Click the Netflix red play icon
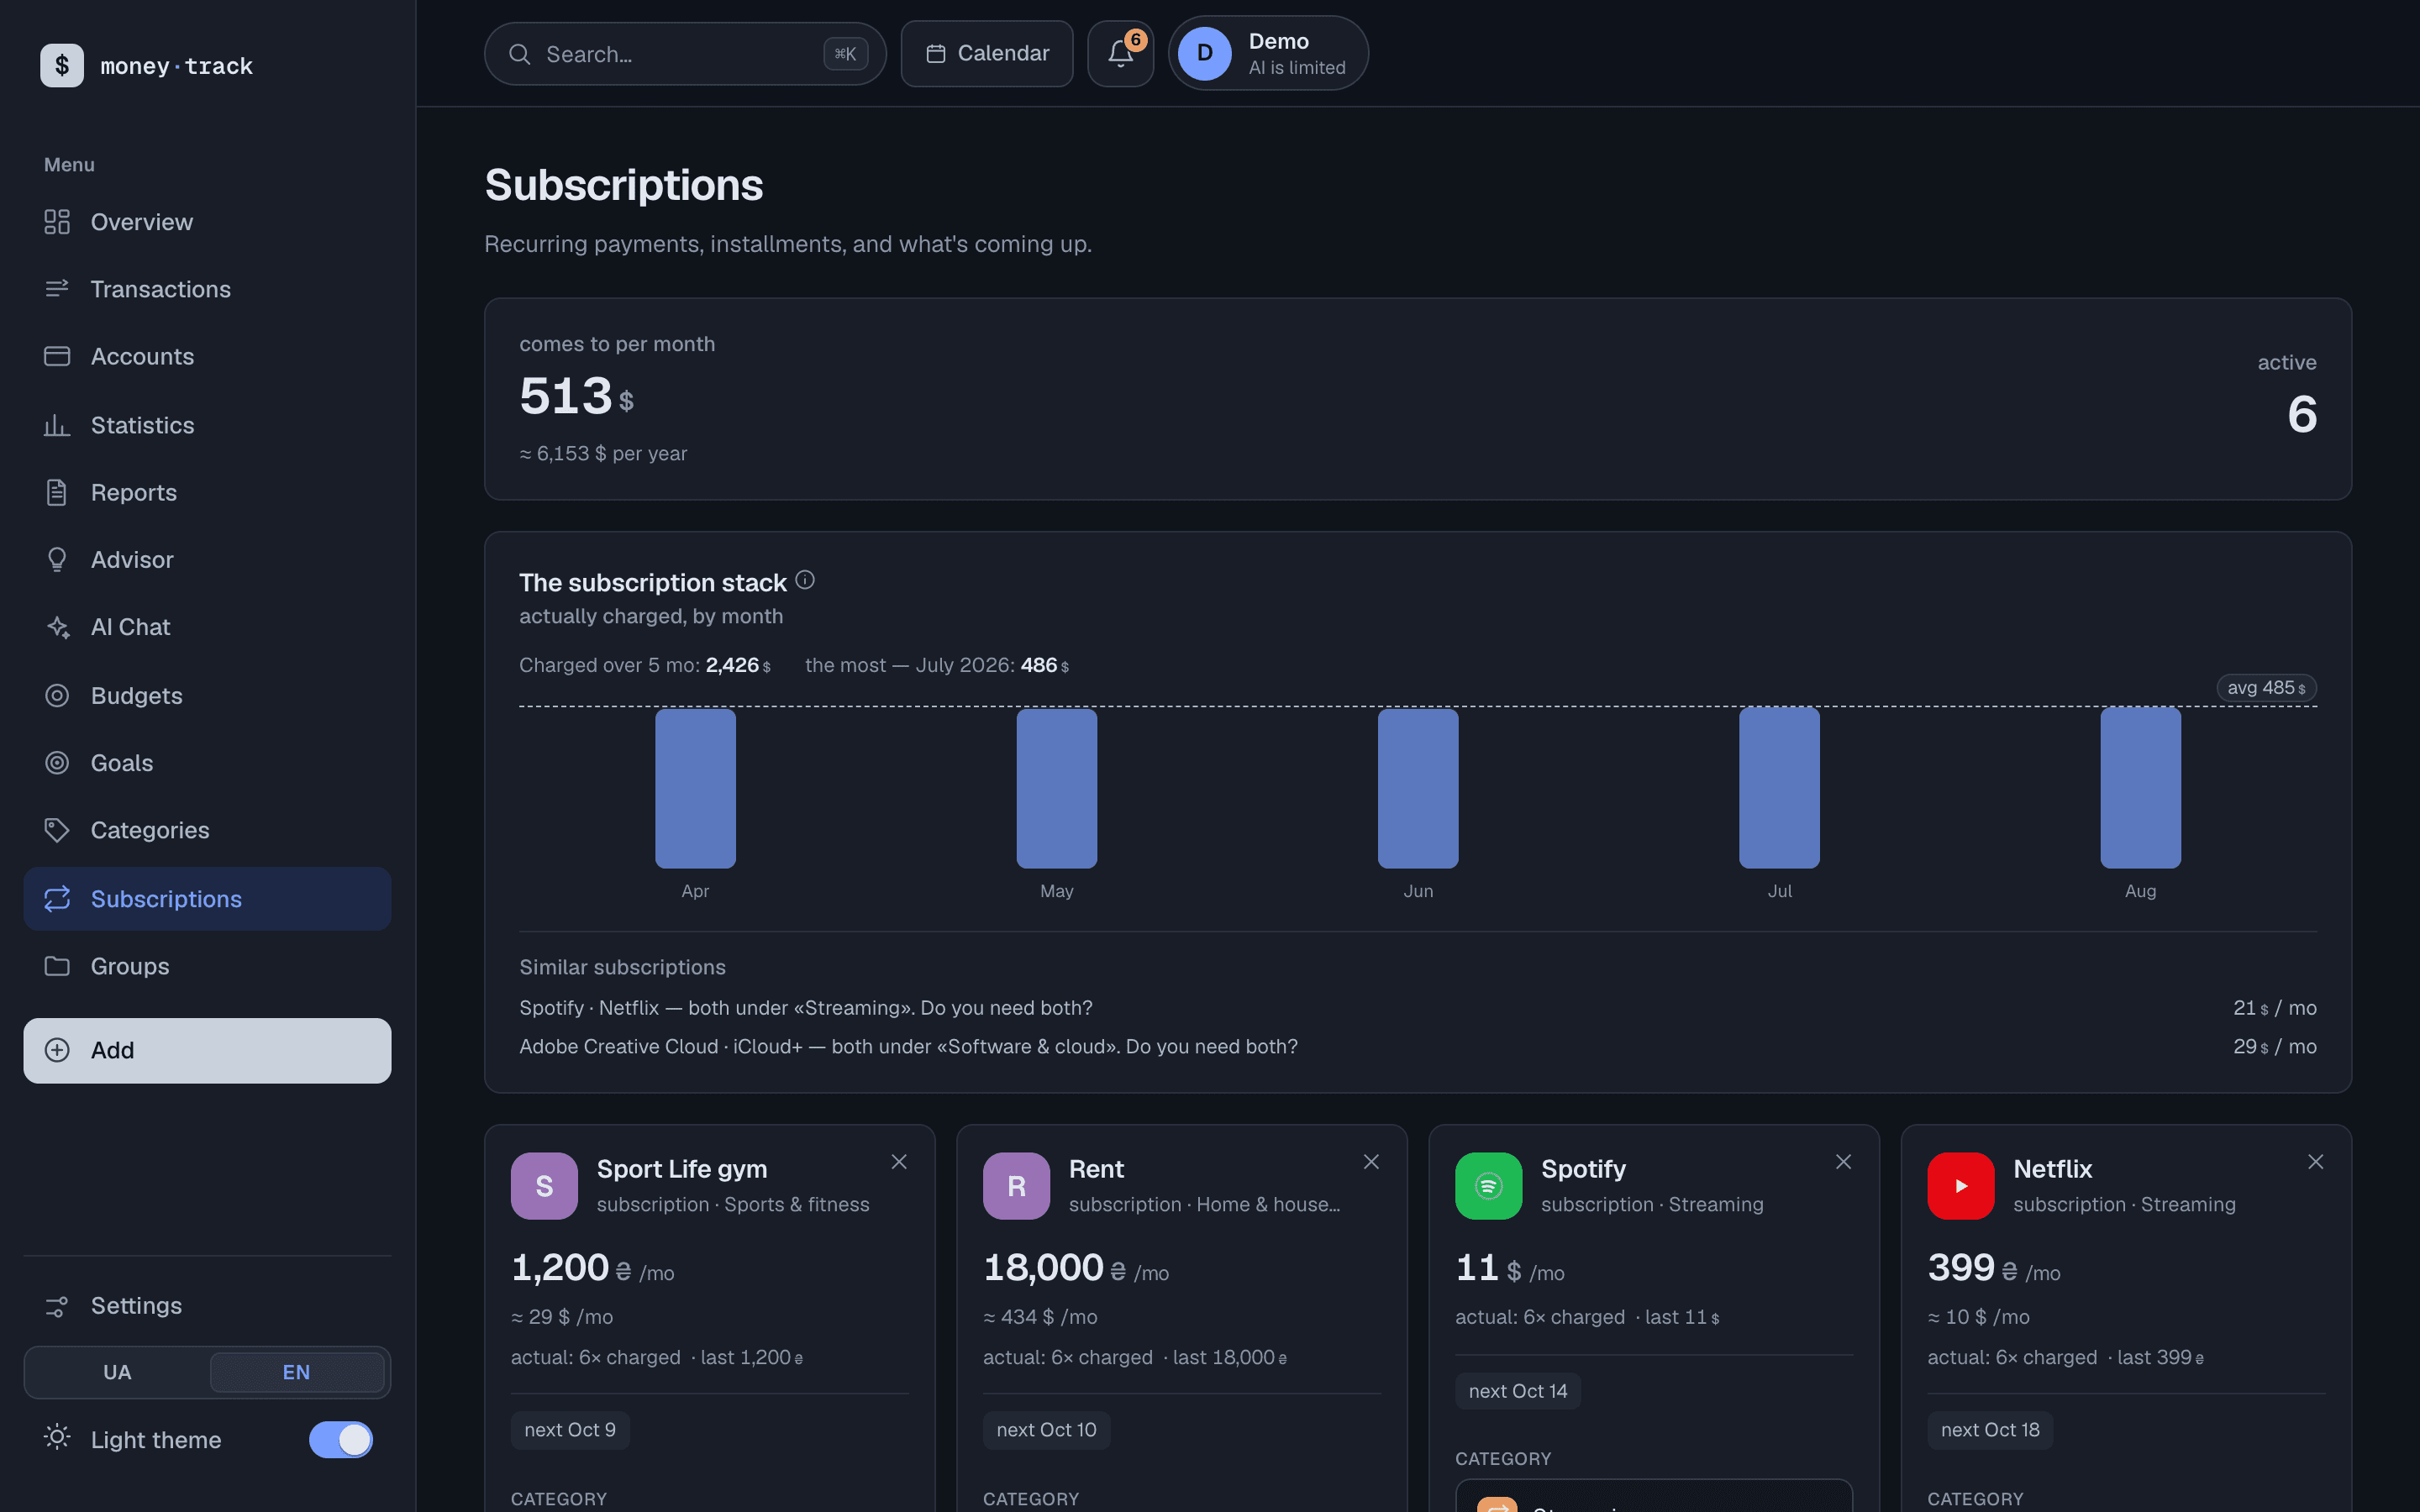 coord(1960,1186)
